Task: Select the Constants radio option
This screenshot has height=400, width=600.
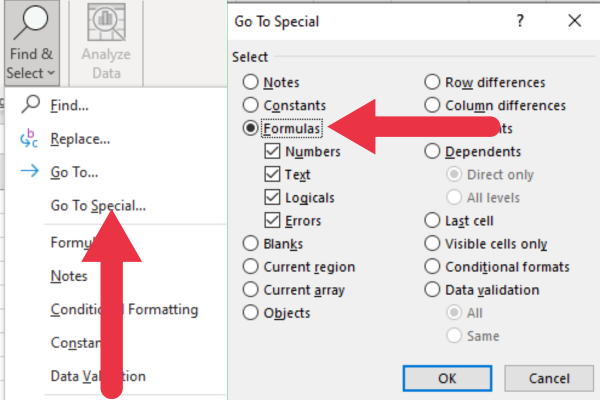Action: 249,105
